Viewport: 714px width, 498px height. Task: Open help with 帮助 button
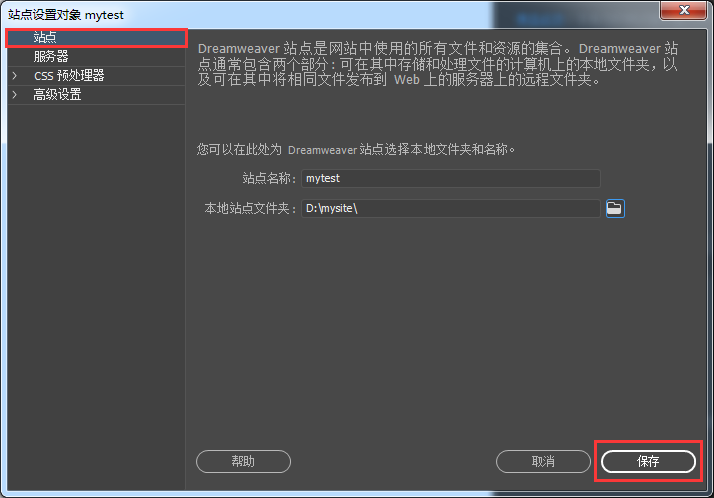pyautogui.click(x=243, y=462)
